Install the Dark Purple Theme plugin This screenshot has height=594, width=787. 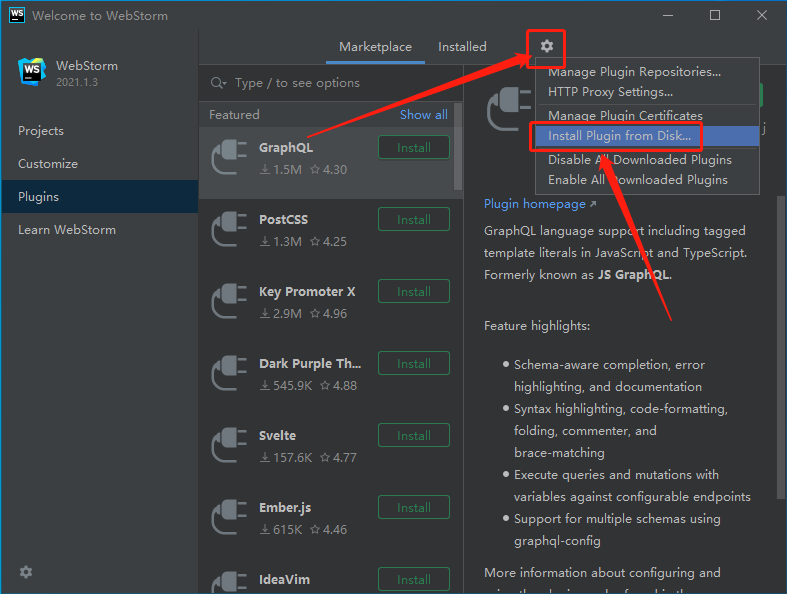[414, 364]
